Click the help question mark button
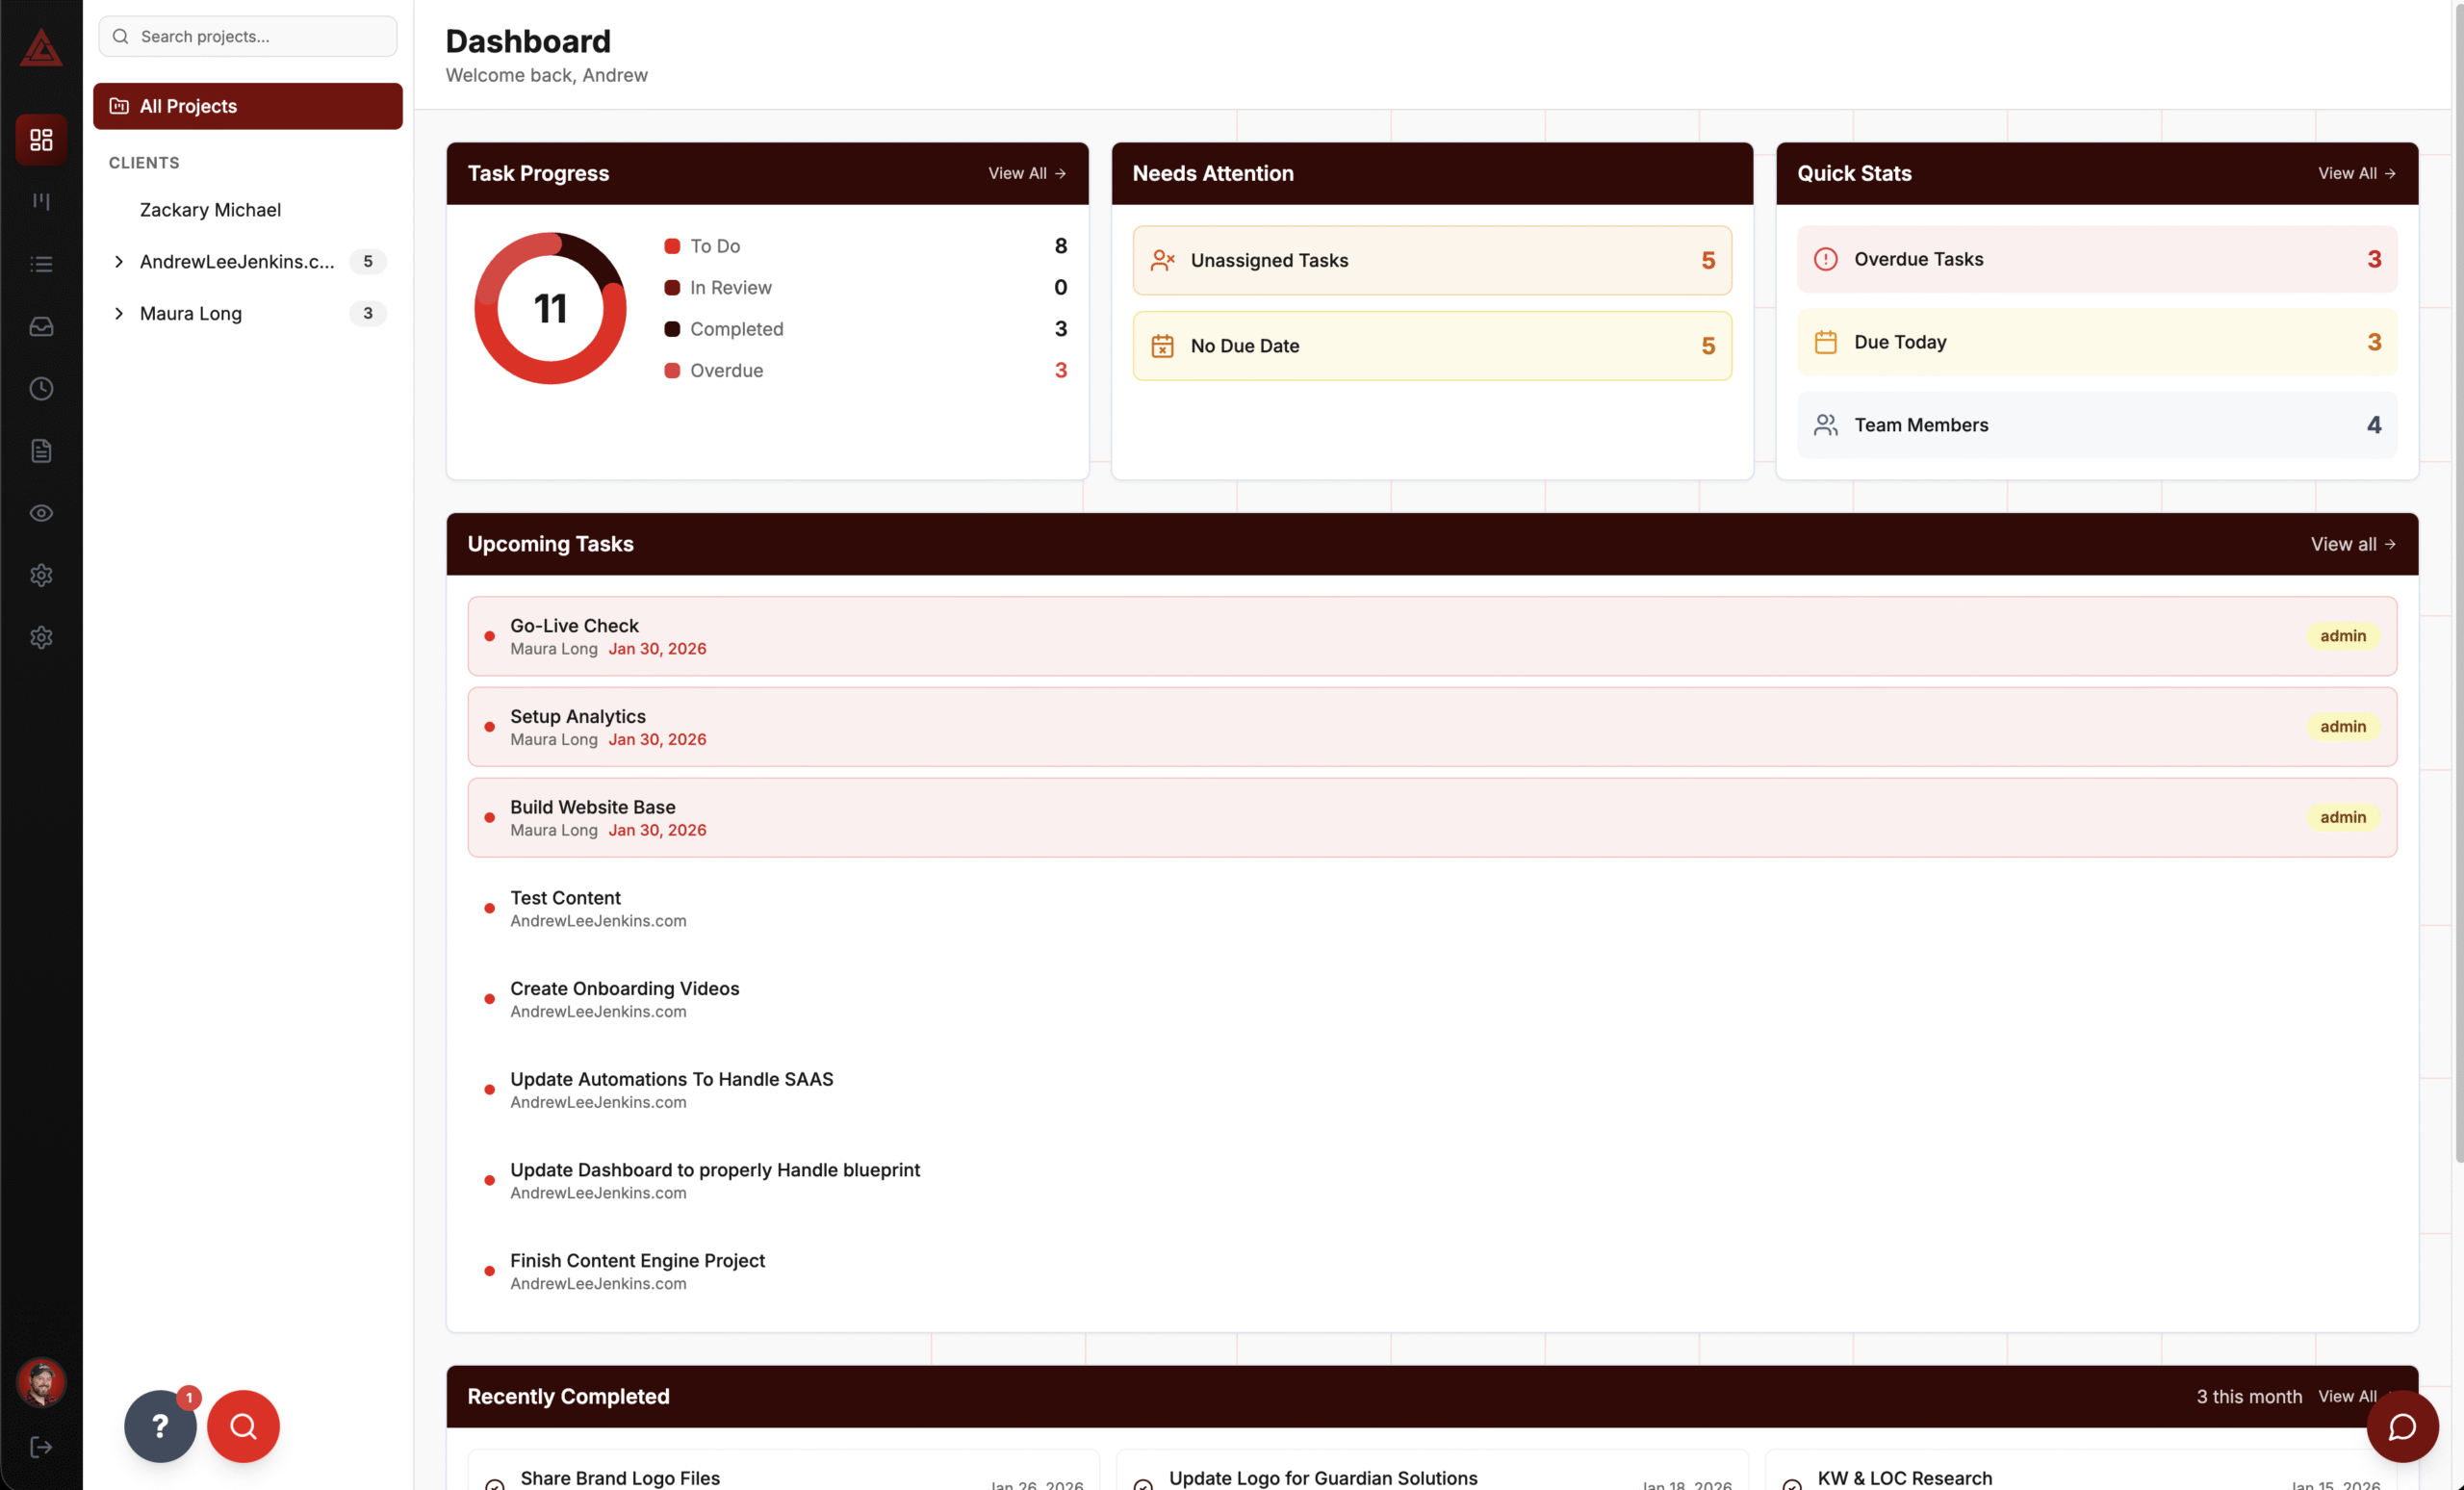 (x=160, y=1426)
